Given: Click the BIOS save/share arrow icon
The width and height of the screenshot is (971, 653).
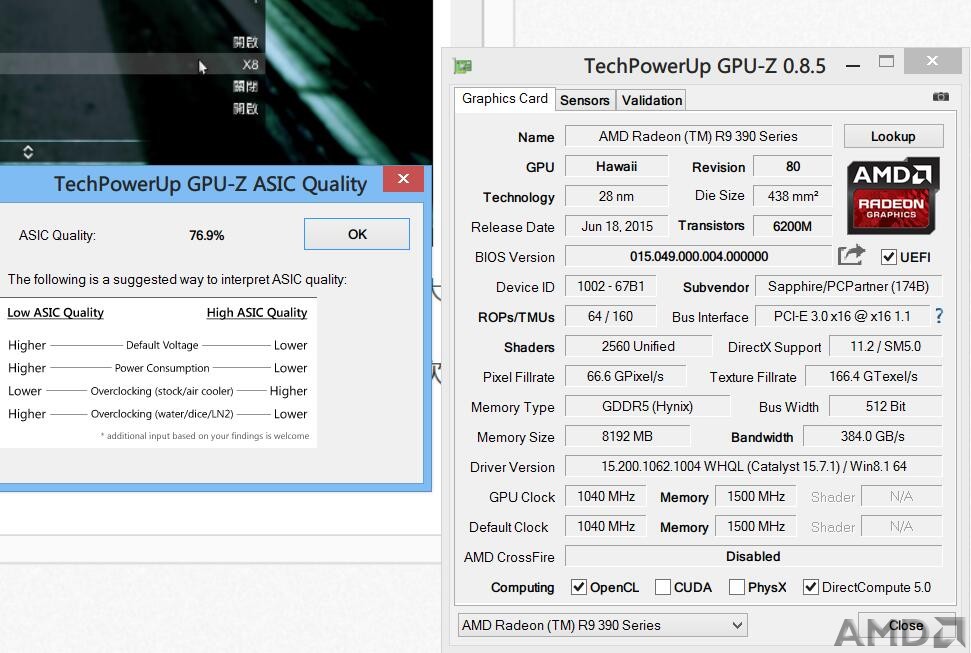Looking at the screenshot, I should point(851,255).
